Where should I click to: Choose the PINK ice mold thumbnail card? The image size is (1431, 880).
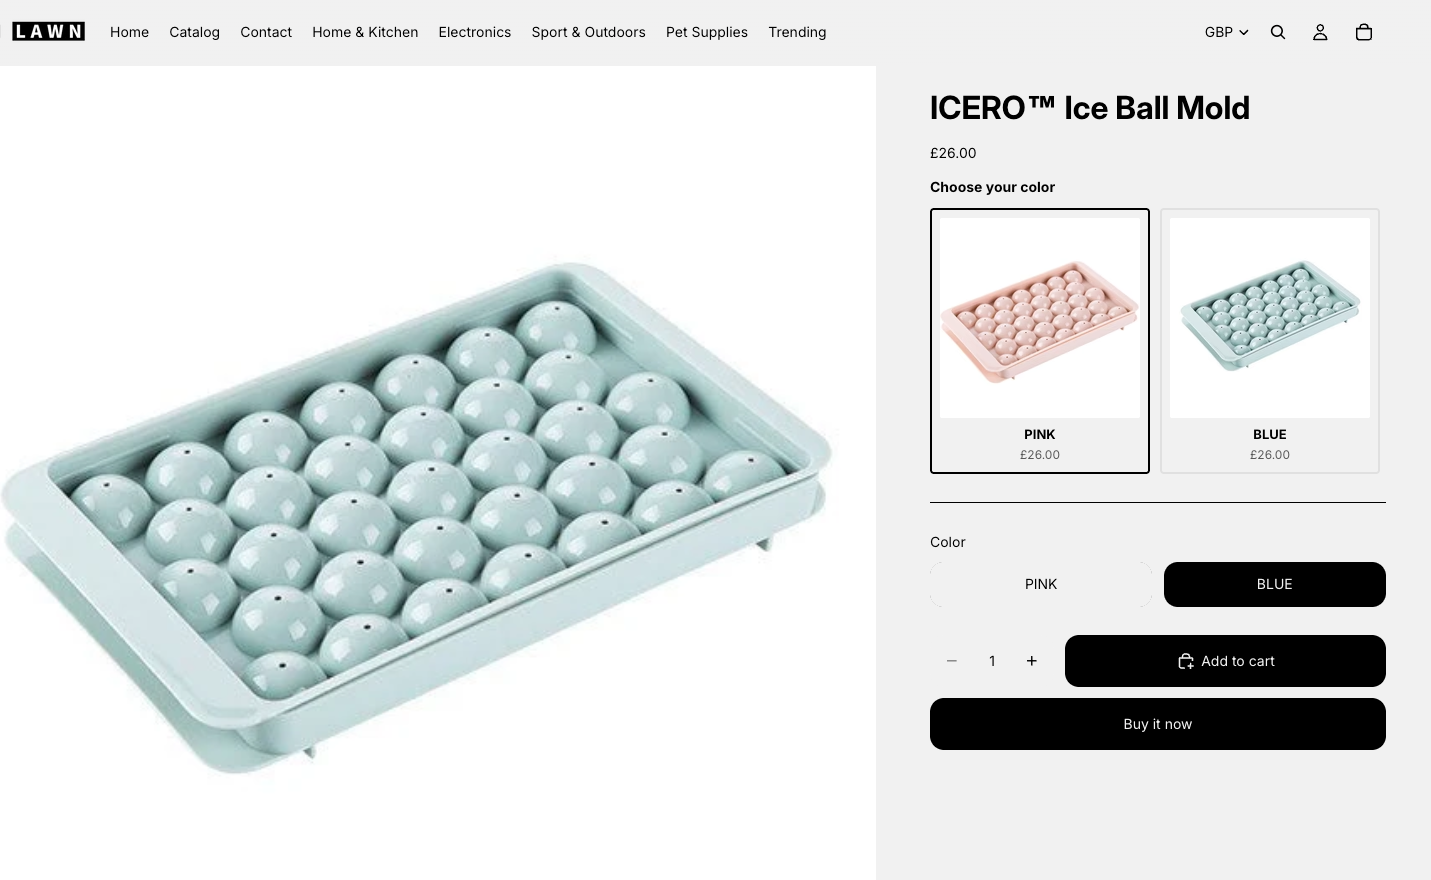pos(1040,341)
